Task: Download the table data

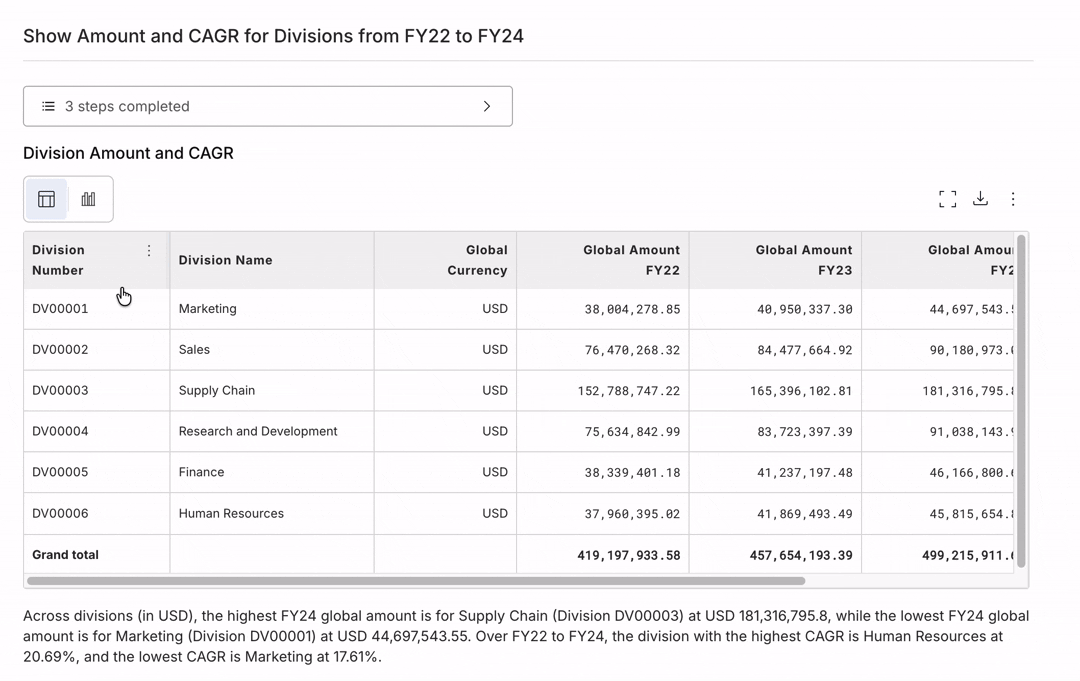Action: [980, 199]
